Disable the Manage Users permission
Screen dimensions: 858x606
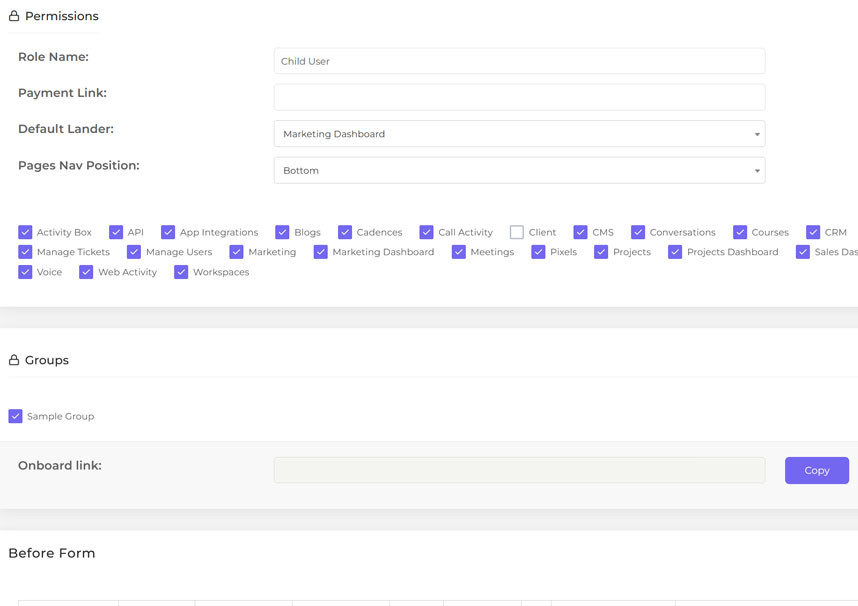[134, 251]
